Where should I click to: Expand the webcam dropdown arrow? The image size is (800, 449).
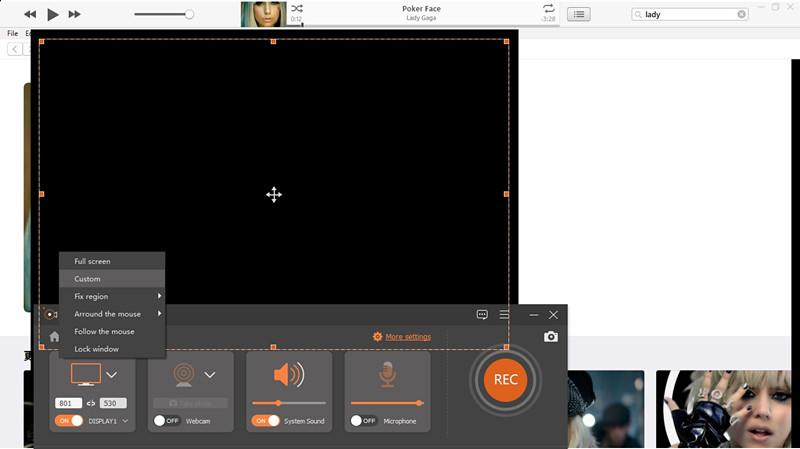pyautogui.click(x=210, y=375)
